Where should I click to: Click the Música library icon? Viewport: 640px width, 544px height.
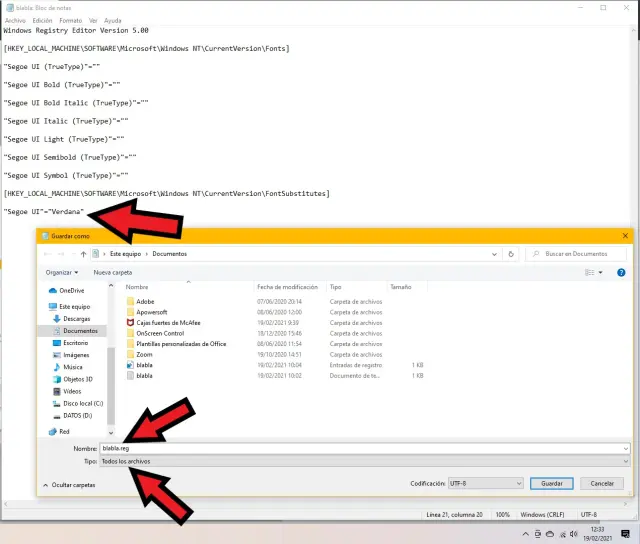55,367
